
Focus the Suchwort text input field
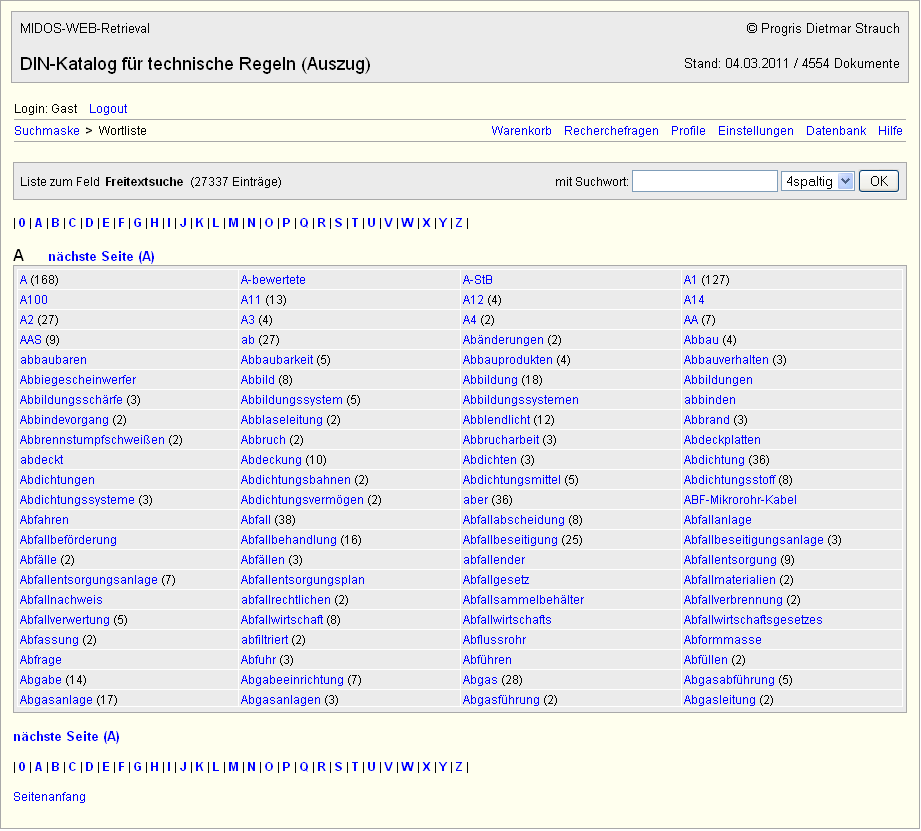tap(704, 181)
